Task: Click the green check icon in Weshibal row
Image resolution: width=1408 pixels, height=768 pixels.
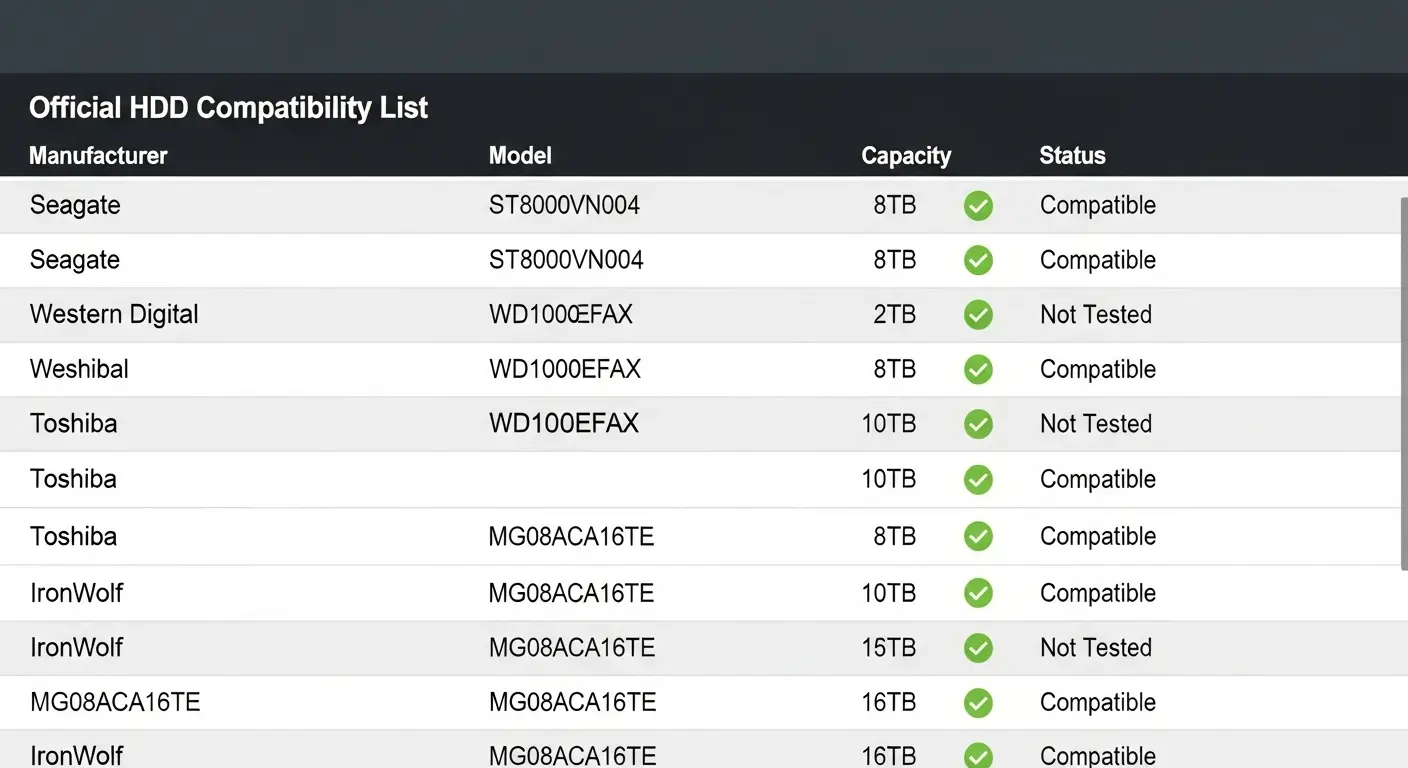Action: click(978, 370)
